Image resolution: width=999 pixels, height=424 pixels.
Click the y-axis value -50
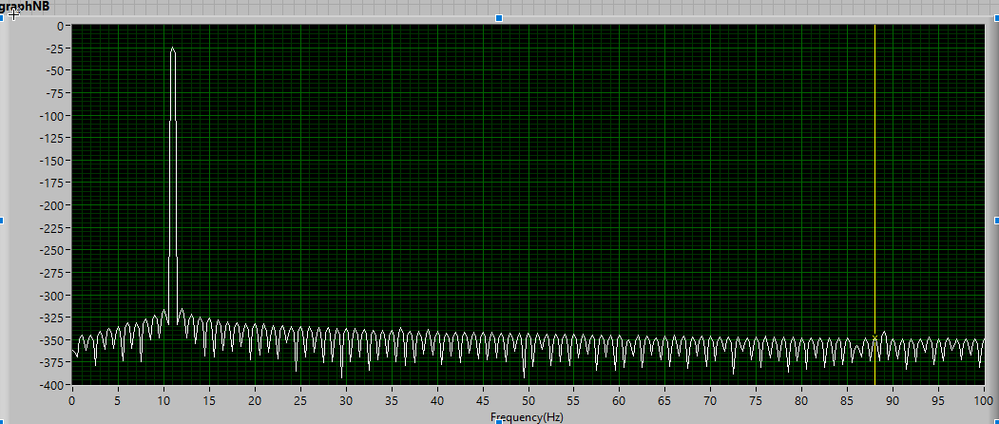(x=57, y=71)
